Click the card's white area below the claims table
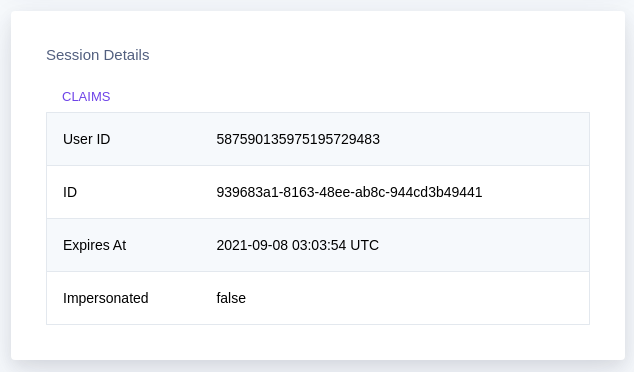634x372 pixels. 318,342
